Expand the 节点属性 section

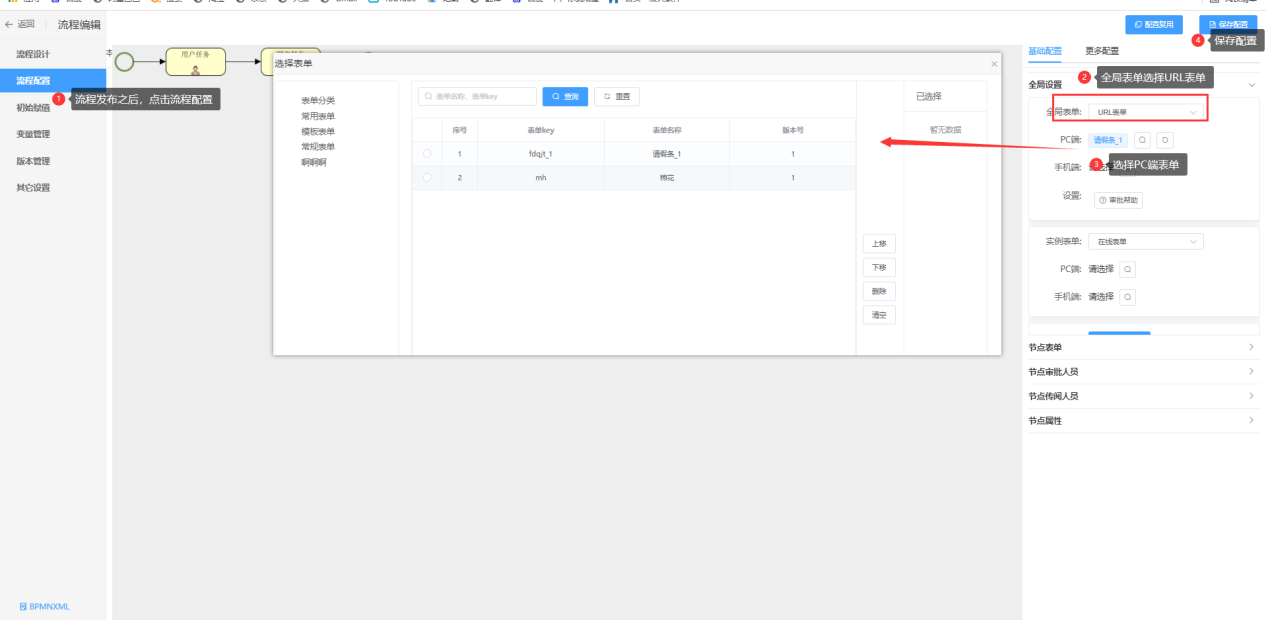pos(1143,421)
